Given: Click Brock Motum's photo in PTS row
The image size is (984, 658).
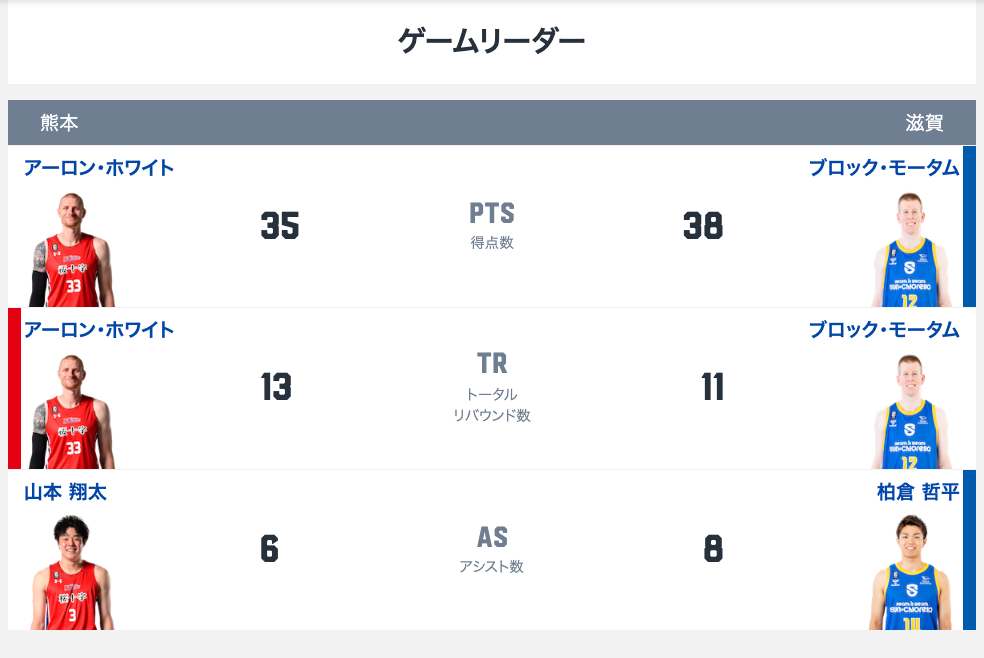Looking at the screenshot, I should (x=910, y=250).
